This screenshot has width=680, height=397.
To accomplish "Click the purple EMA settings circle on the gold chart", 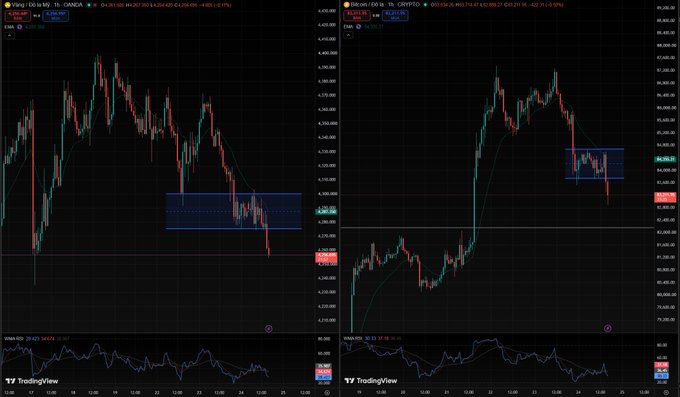I will pos(20,27).
